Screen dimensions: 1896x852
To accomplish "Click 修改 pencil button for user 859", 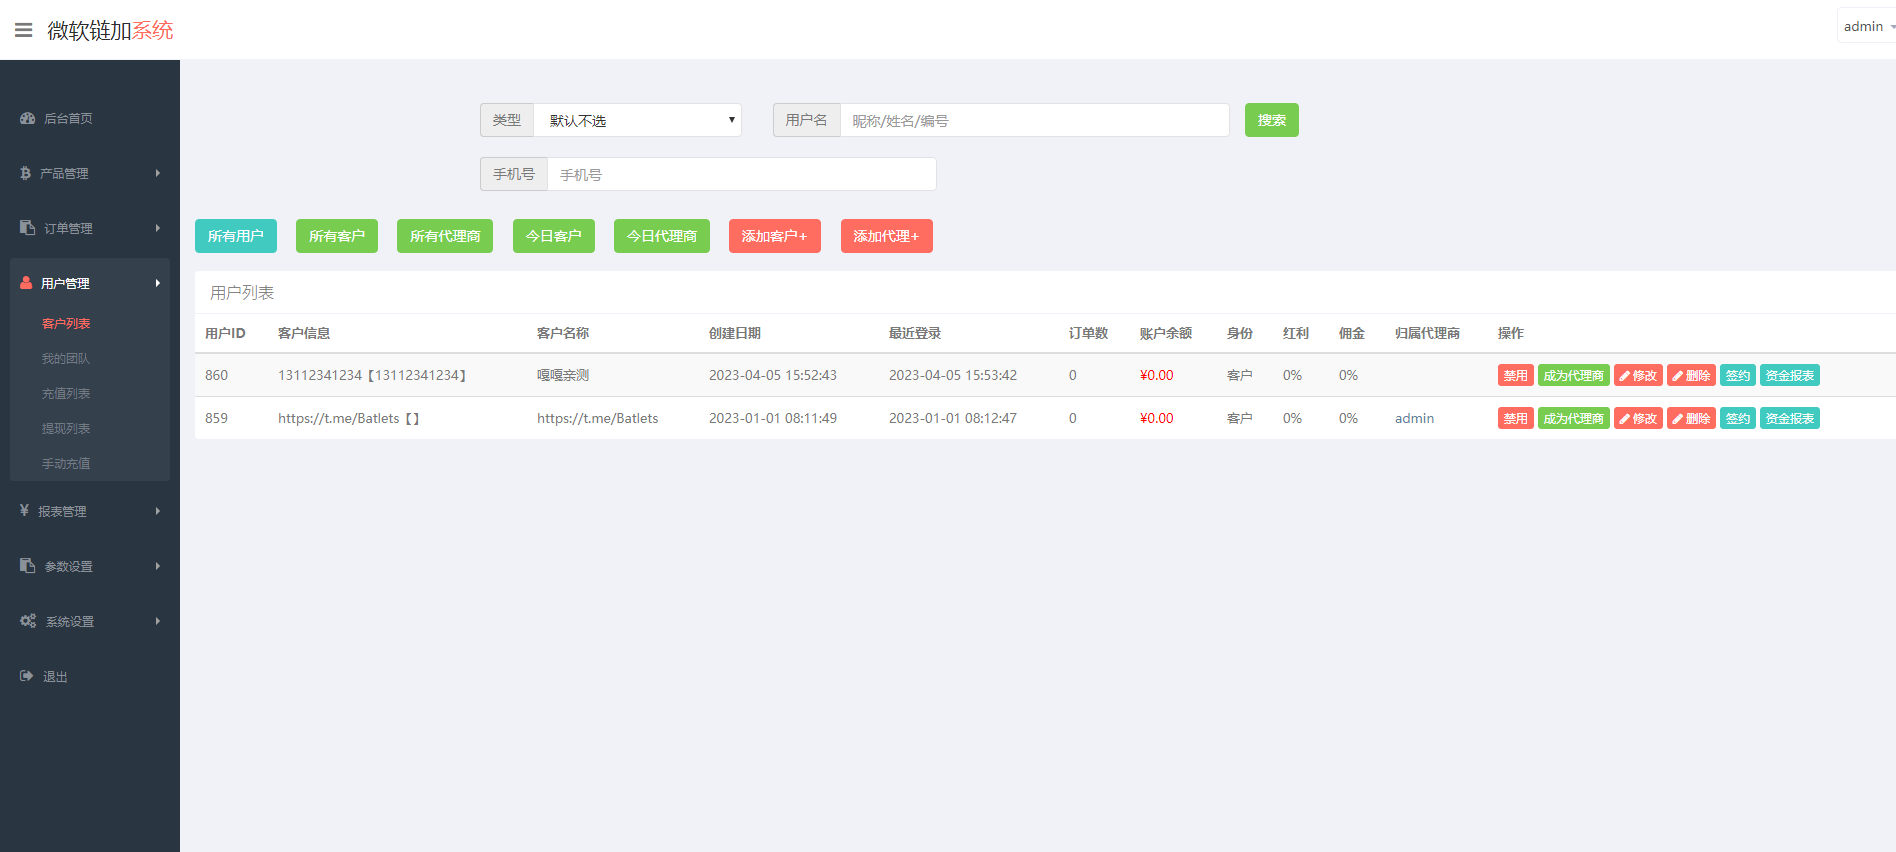I will tap(1637, 419).
